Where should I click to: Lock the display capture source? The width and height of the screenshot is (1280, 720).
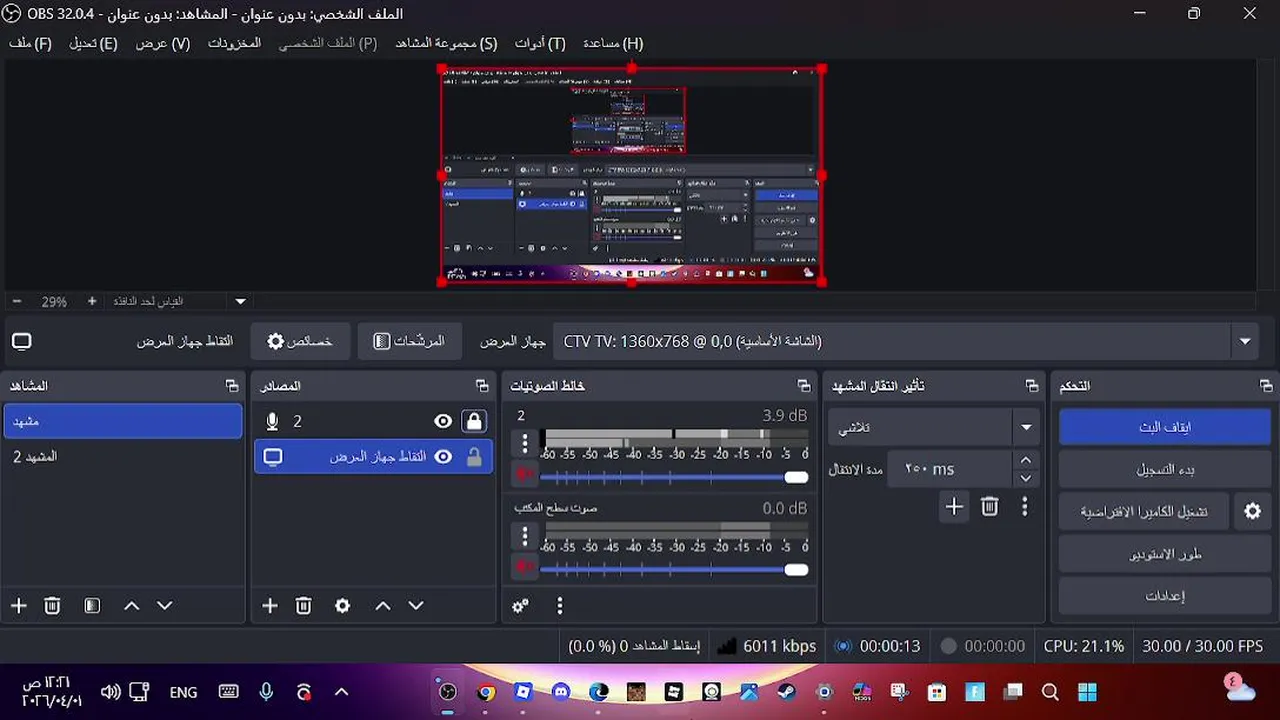pos(474,457)
